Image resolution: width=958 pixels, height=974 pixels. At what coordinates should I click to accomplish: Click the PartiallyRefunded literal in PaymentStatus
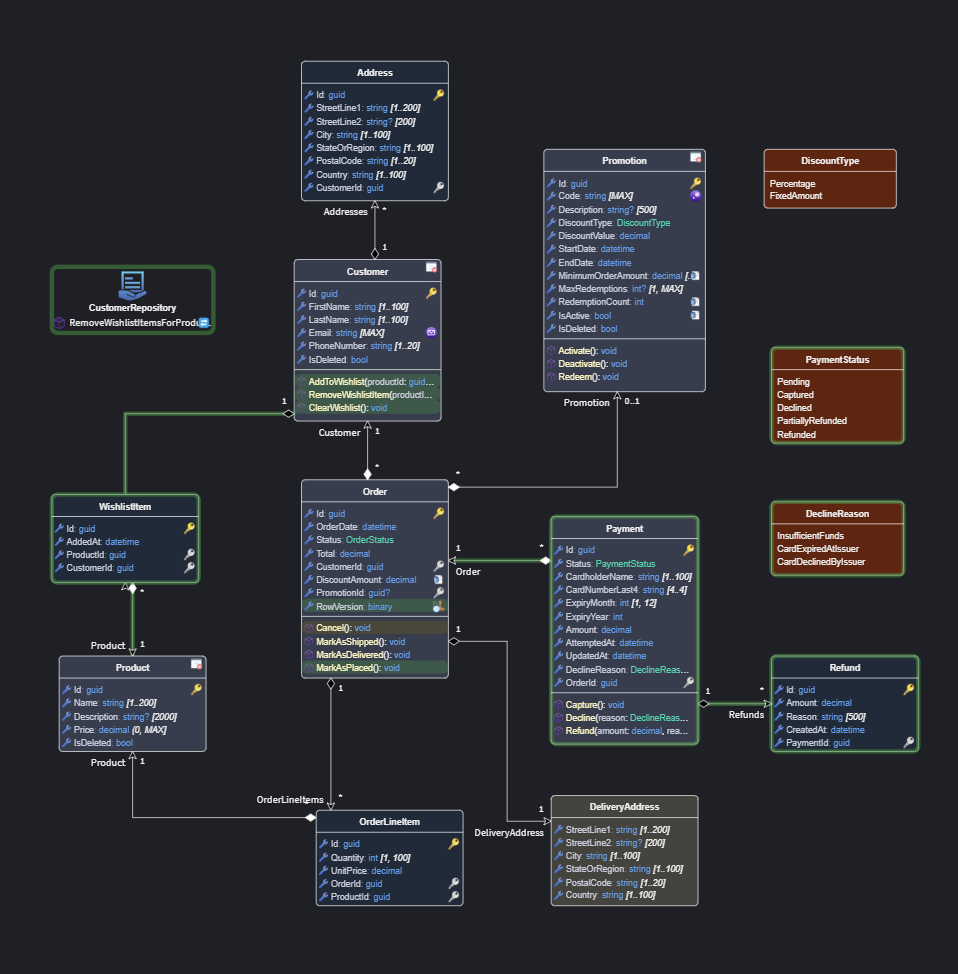(x=811, y=421)
